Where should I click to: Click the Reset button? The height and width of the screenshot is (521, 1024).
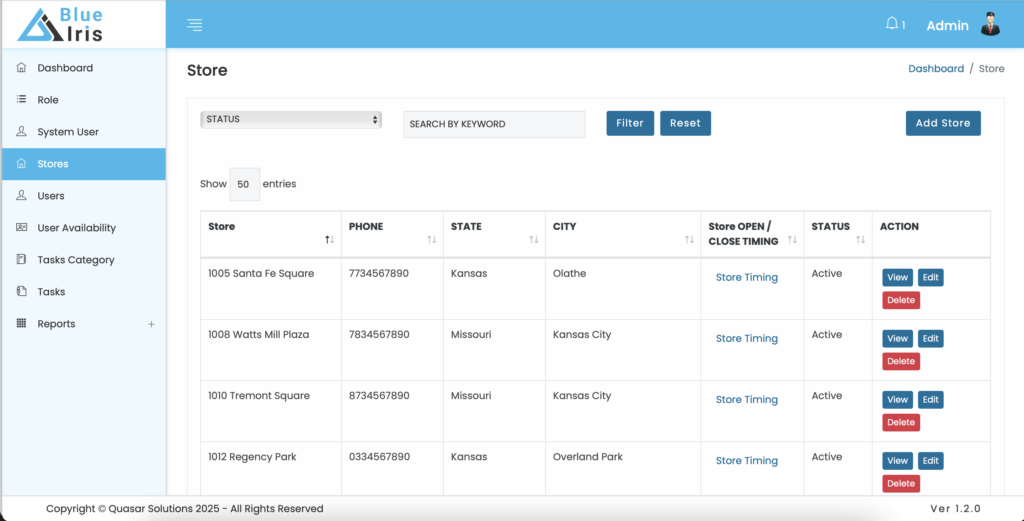pos(685,123)
